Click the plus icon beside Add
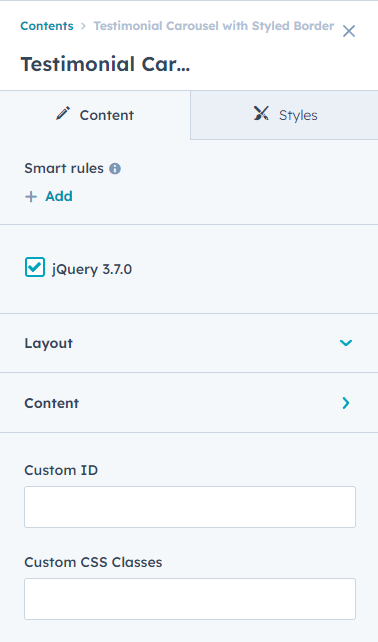 coord(31,197)
